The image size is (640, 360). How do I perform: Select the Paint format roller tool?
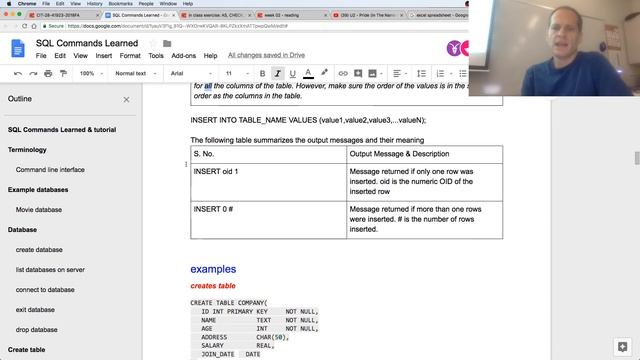63,73
